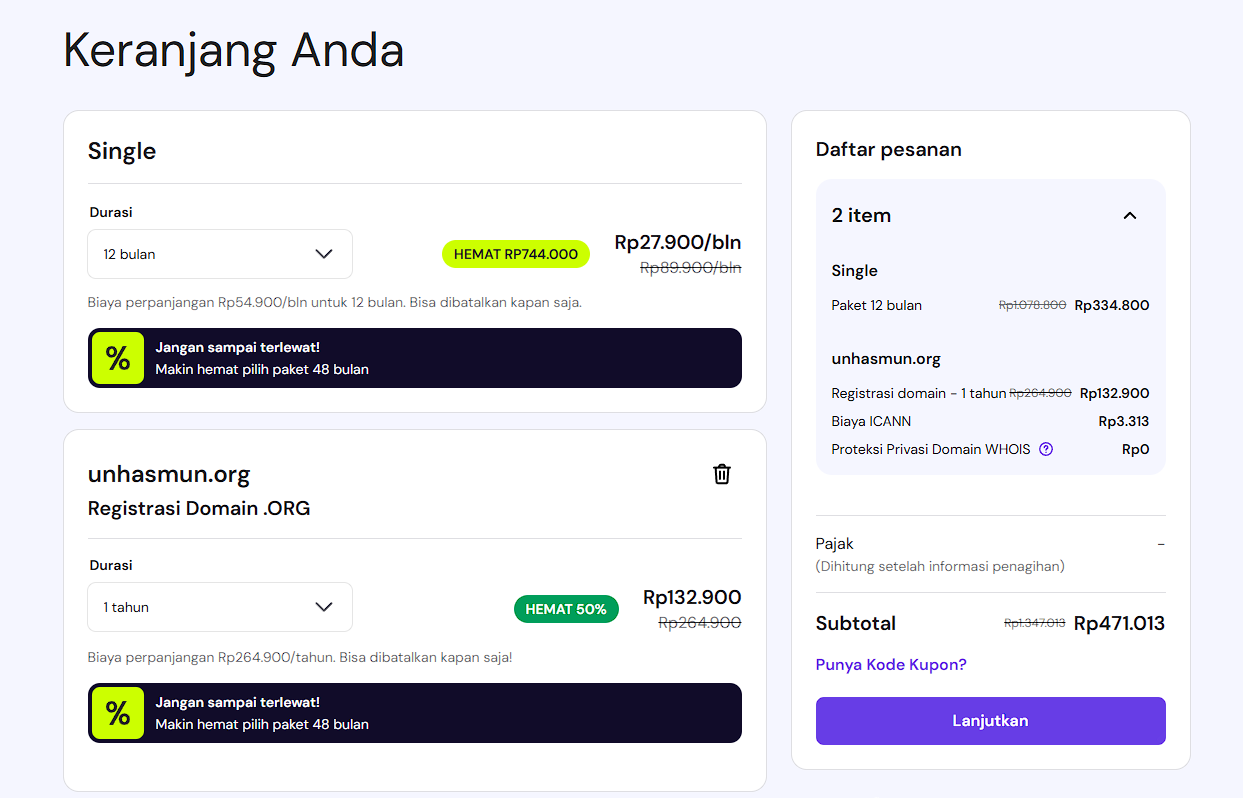1243x798 pixels.
Task: Click the 48-month promo banner under domain
Action: 440,713
